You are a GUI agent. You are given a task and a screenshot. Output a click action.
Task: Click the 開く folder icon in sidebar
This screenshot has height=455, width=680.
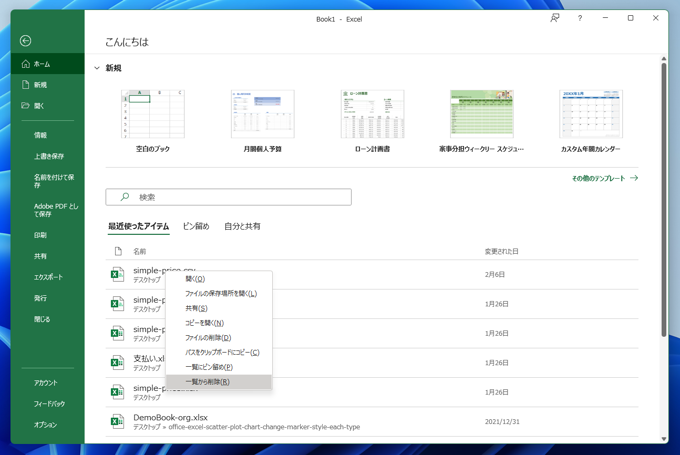(x=26, y=105)
